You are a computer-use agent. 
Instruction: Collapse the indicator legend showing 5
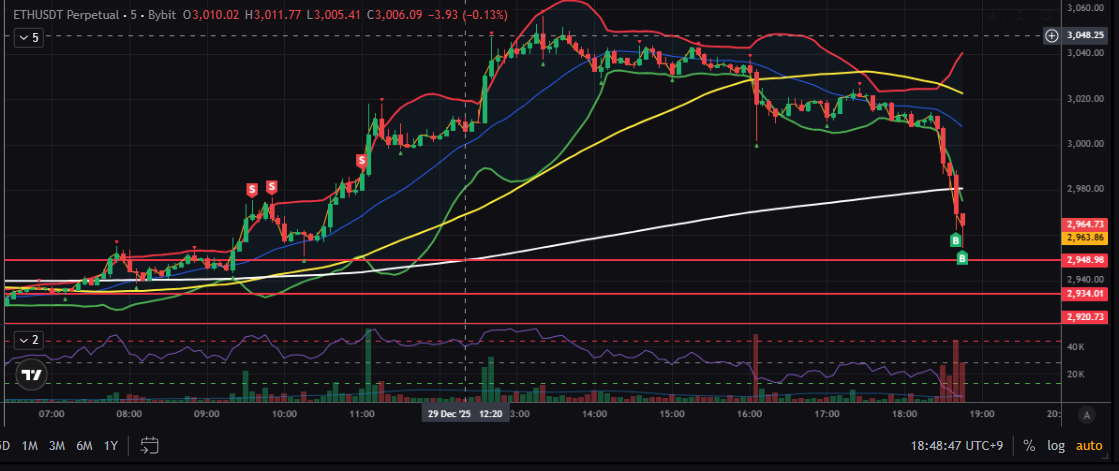[x=27, y=37]
